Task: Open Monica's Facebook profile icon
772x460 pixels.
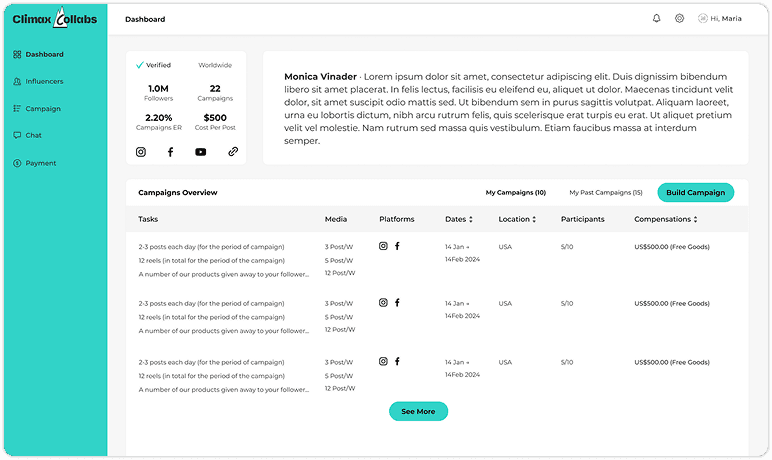Action: (170, 152)
